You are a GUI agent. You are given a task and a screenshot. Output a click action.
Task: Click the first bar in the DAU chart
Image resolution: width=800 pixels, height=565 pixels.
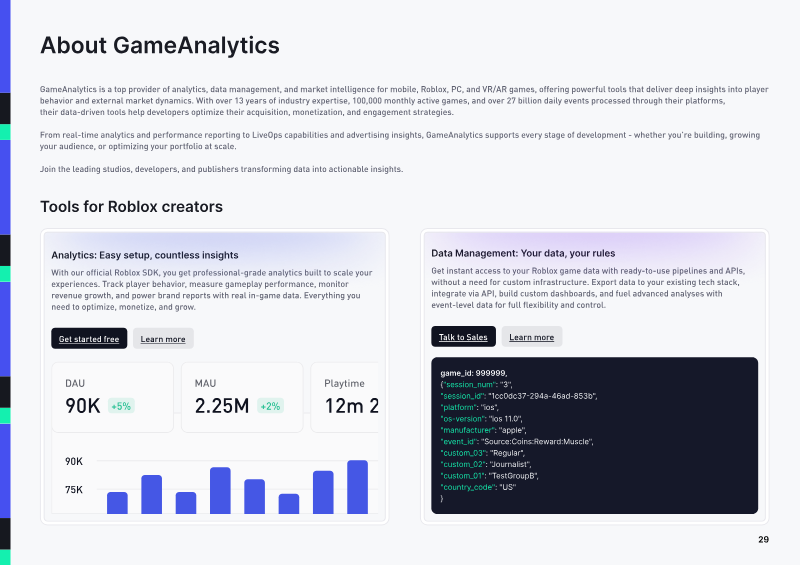click(x=117, y=503)
